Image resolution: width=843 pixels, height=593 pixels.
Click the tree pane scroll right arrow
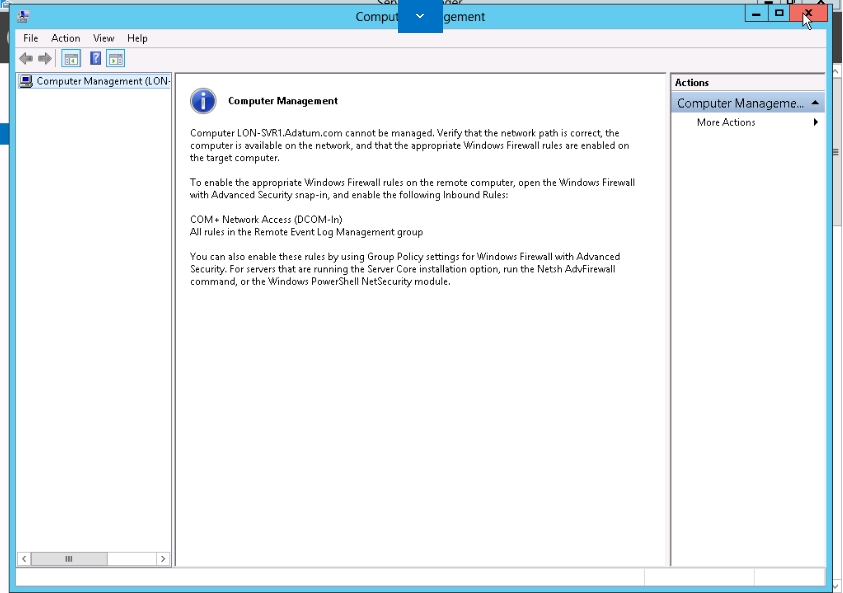tap(163, 559)
